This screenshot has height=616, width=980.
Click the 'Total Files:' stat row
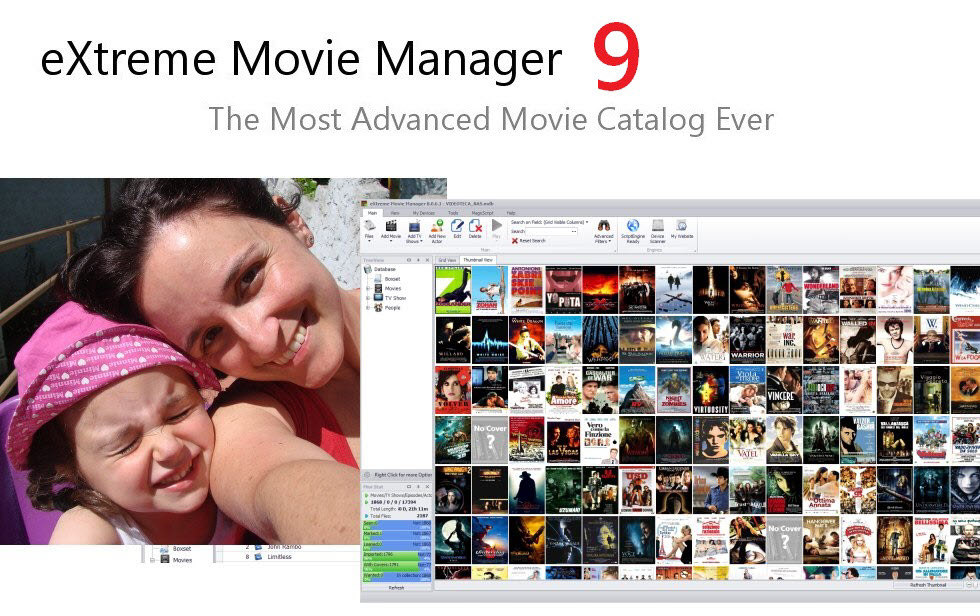[x=397, y=516]
